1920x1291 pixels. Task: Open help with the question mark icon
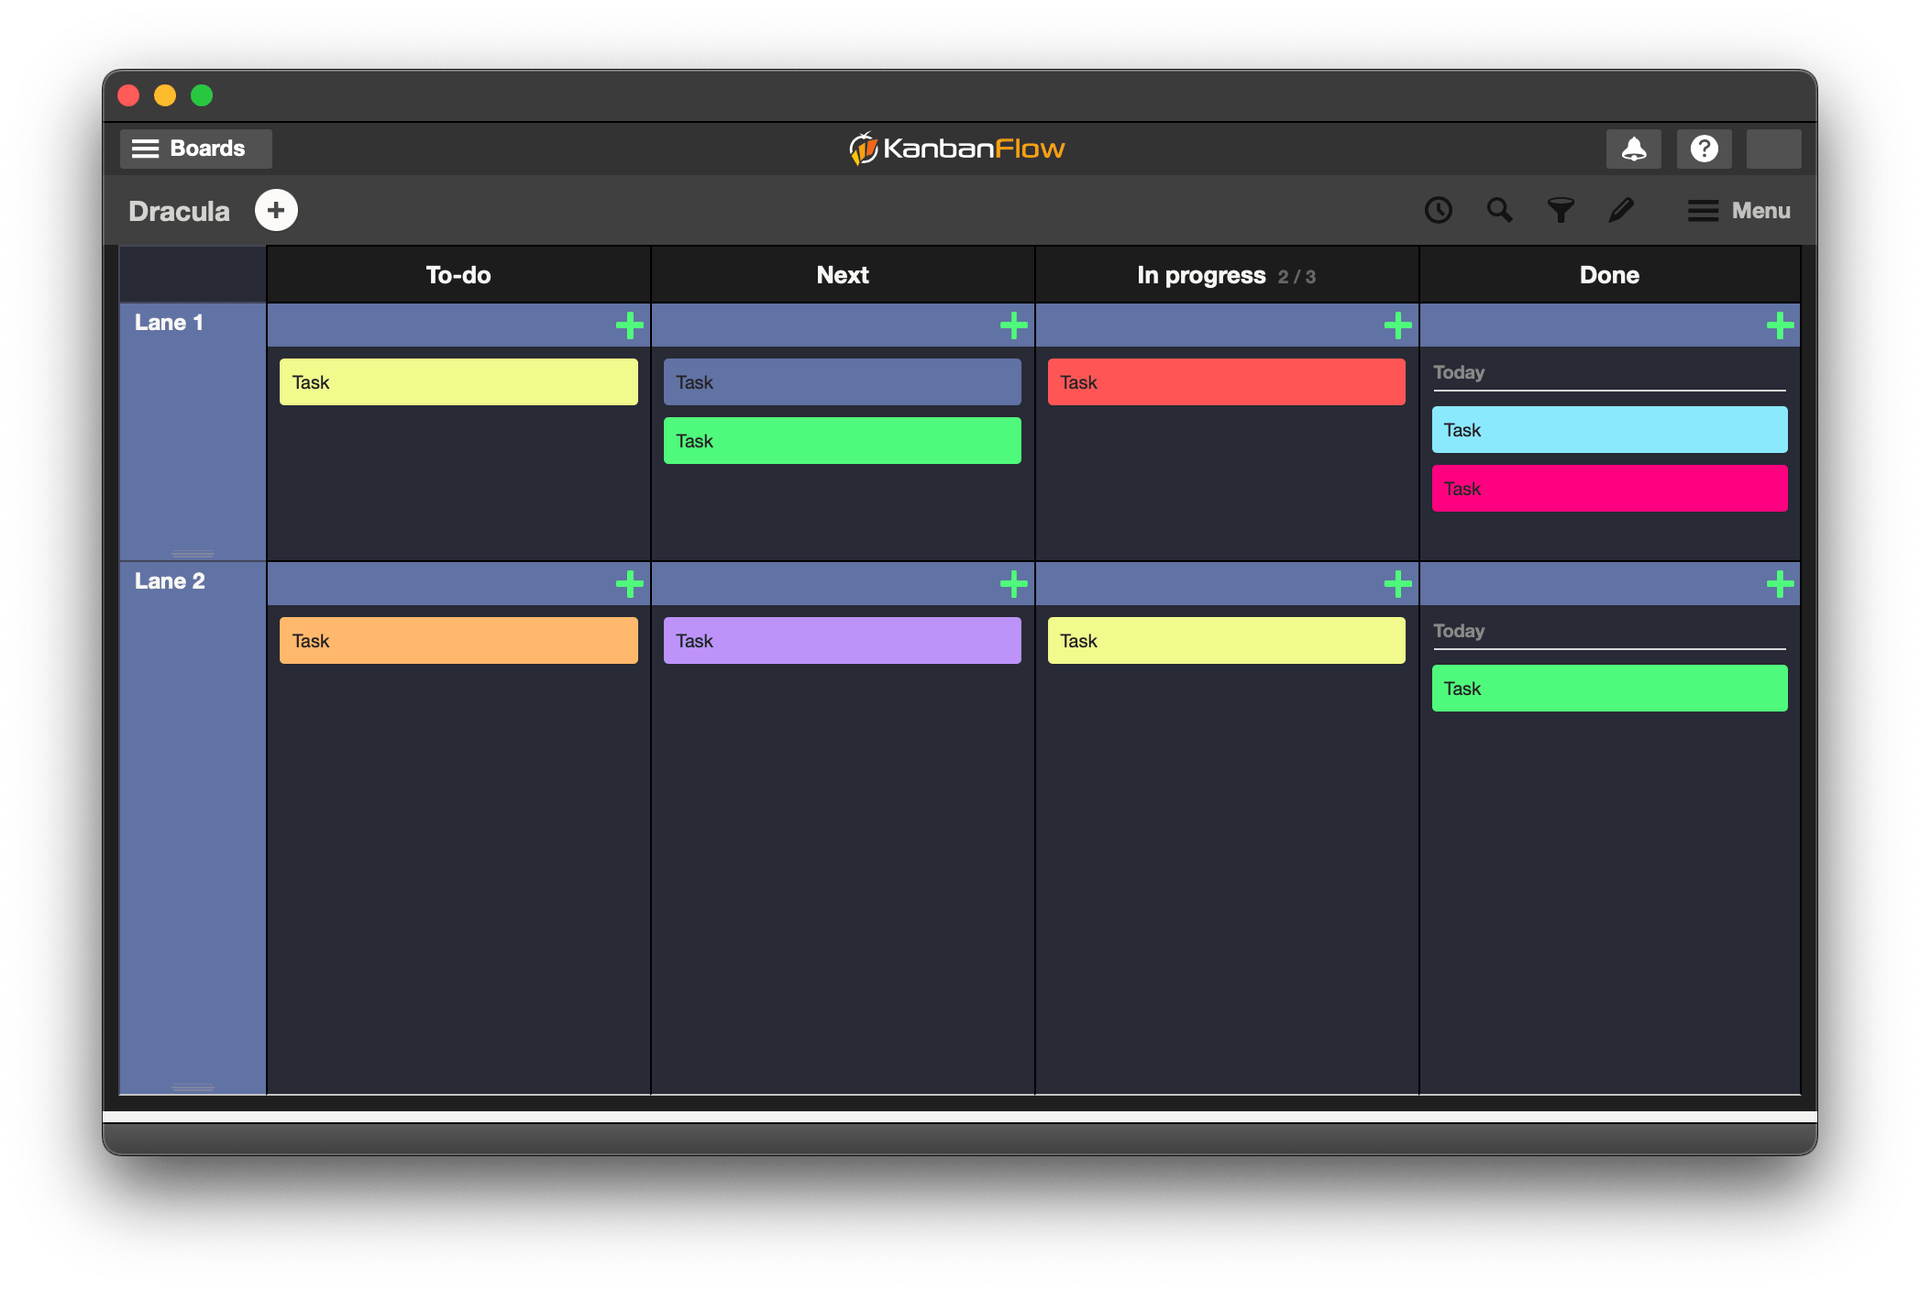pos(1704,148)
